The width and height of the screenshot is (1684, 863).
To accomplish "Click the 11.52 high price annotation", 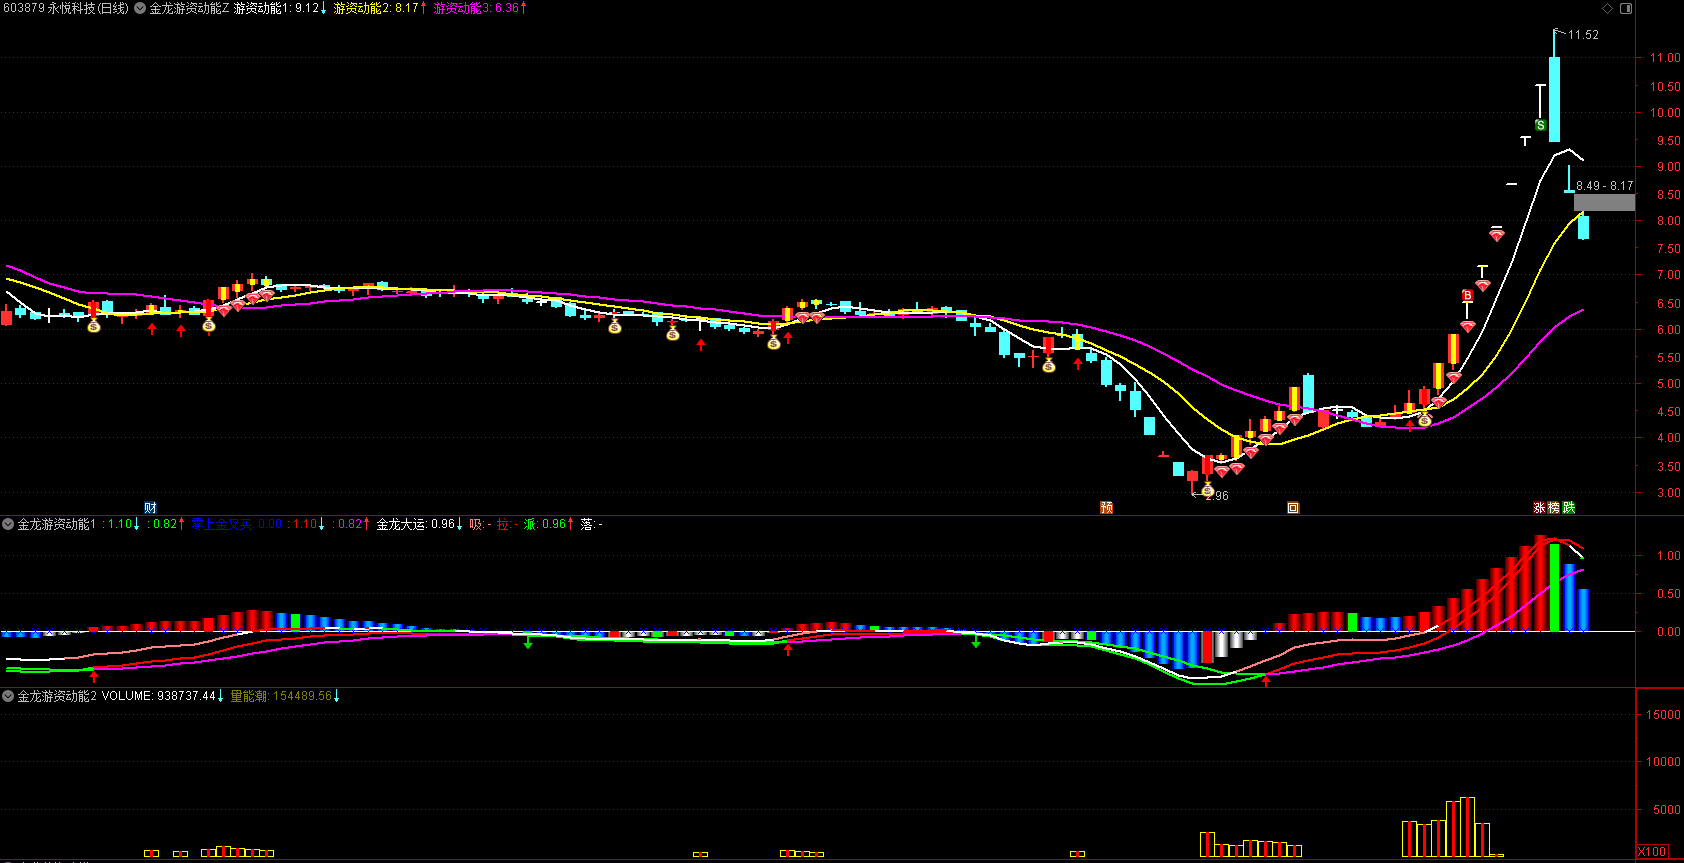I will point(1583,35).
